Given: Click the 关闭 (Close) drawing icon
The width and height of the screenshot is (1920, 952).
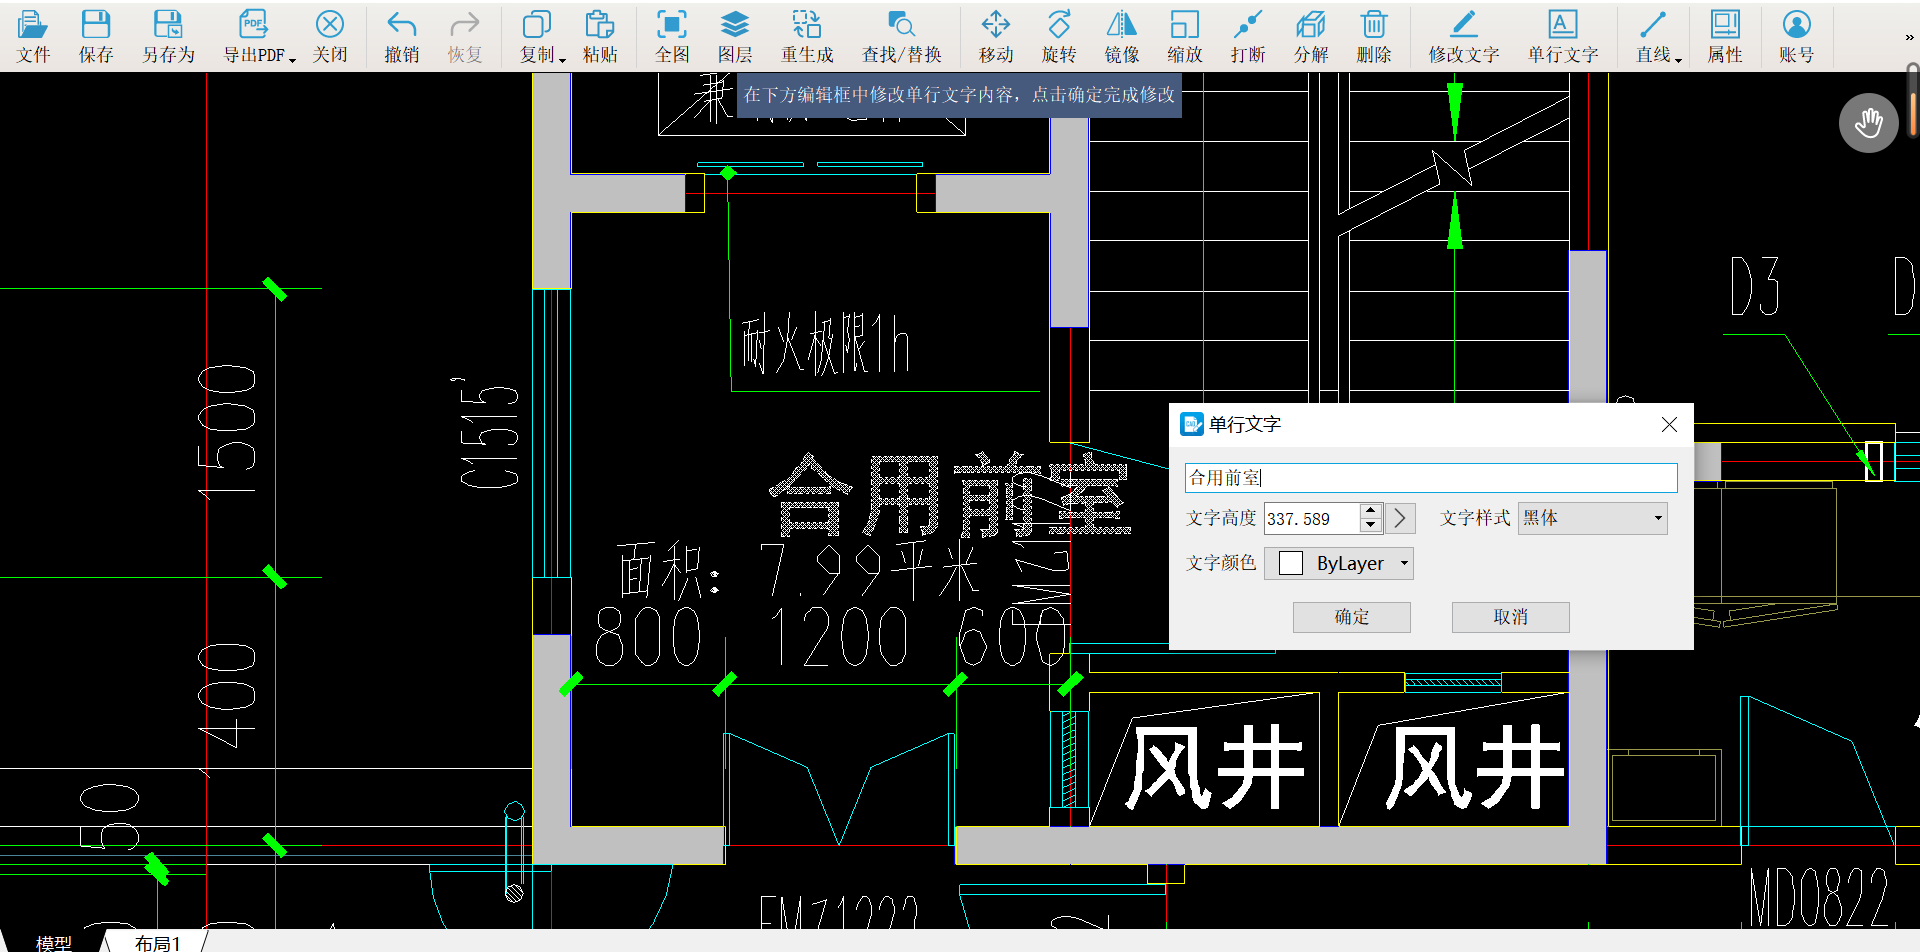Looking at the screenshot, I should [330, 37].
